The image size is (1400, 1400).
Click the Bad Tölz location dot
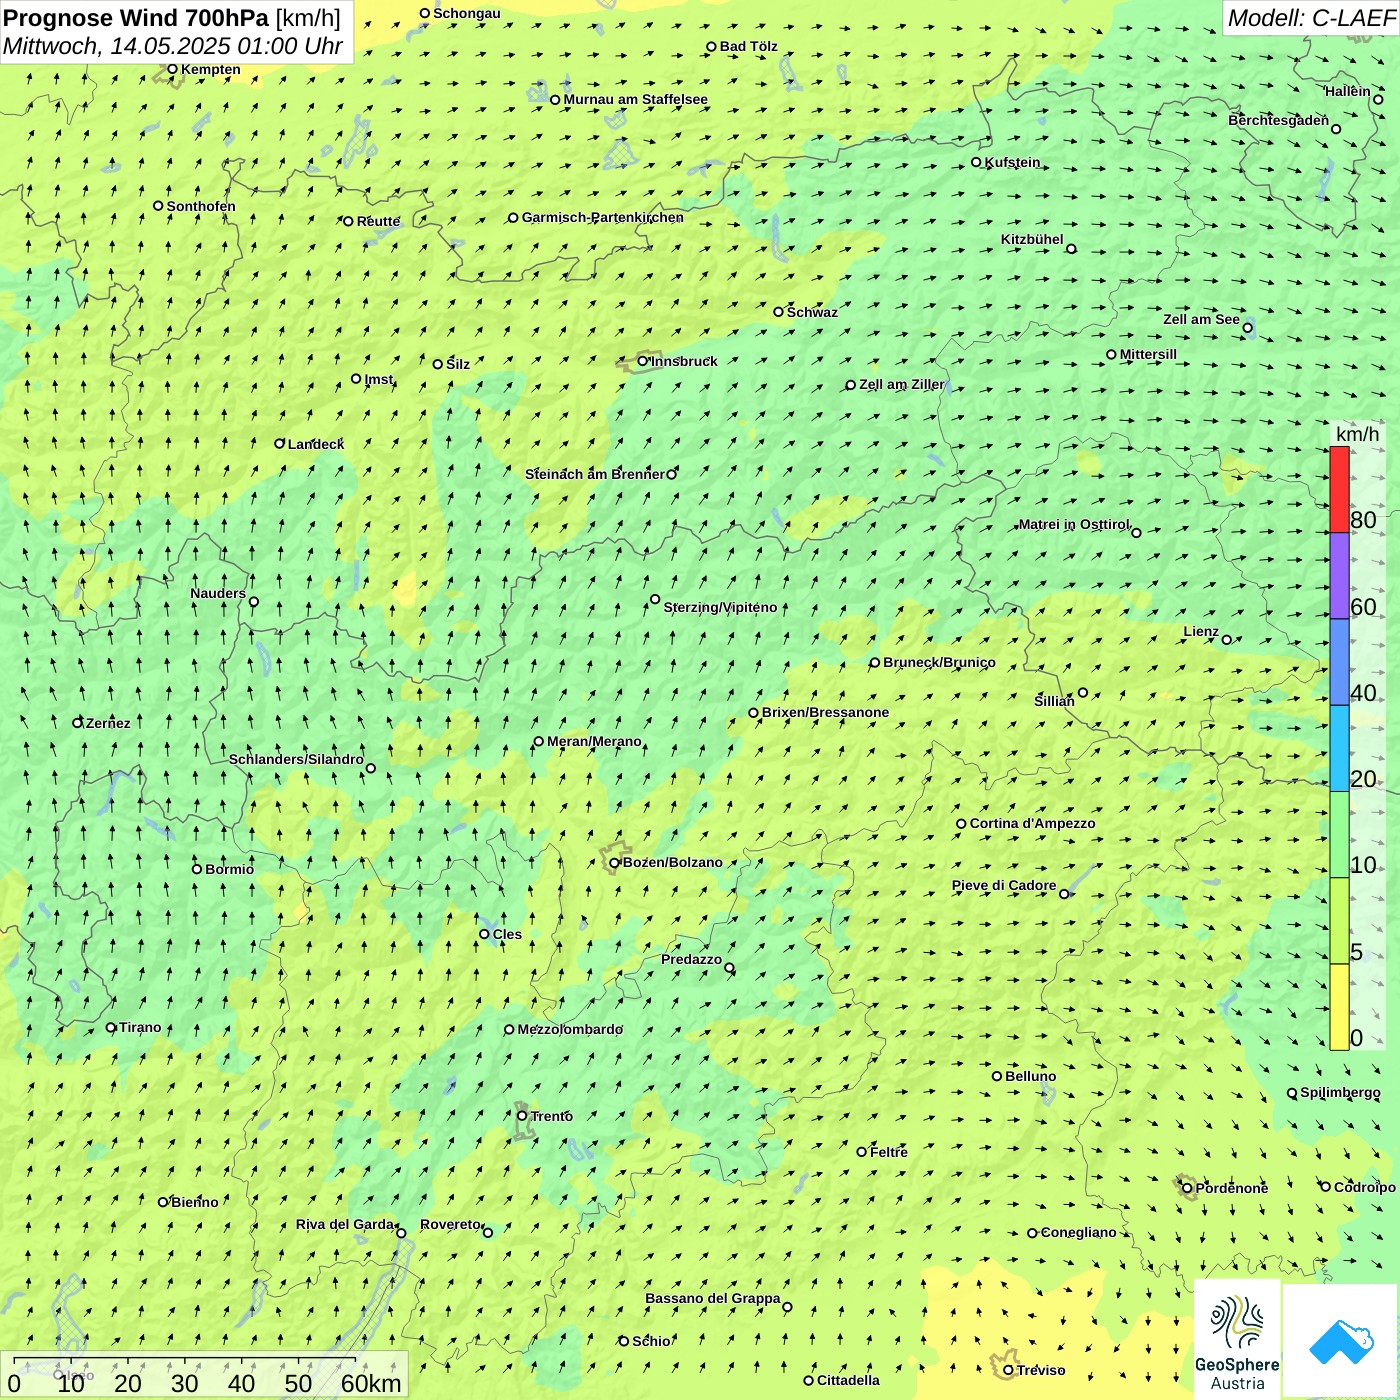coord(711,46)
